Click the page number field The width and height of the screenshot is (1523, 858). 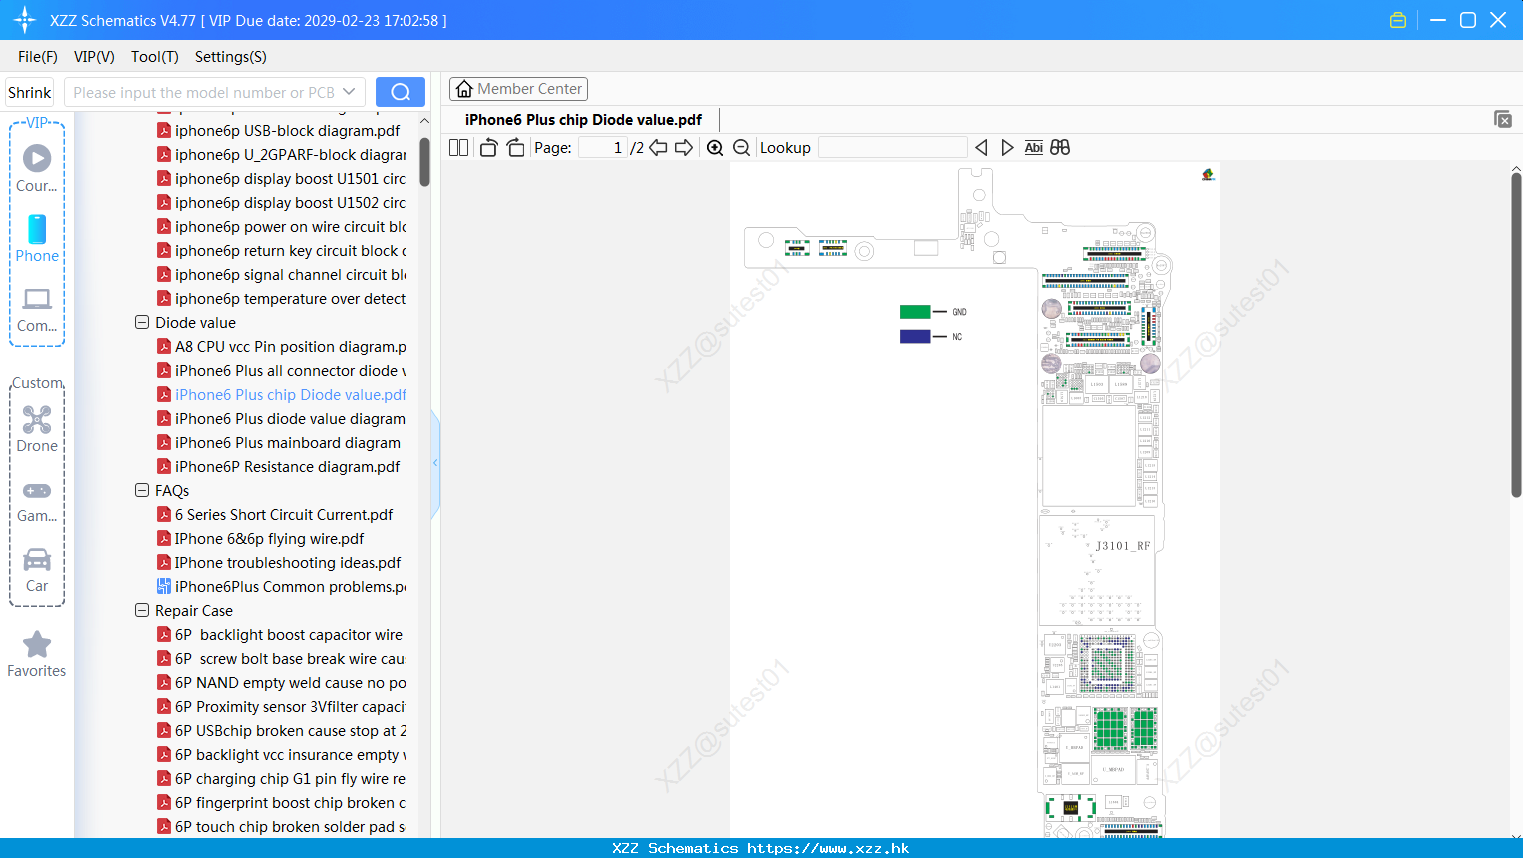603,147
